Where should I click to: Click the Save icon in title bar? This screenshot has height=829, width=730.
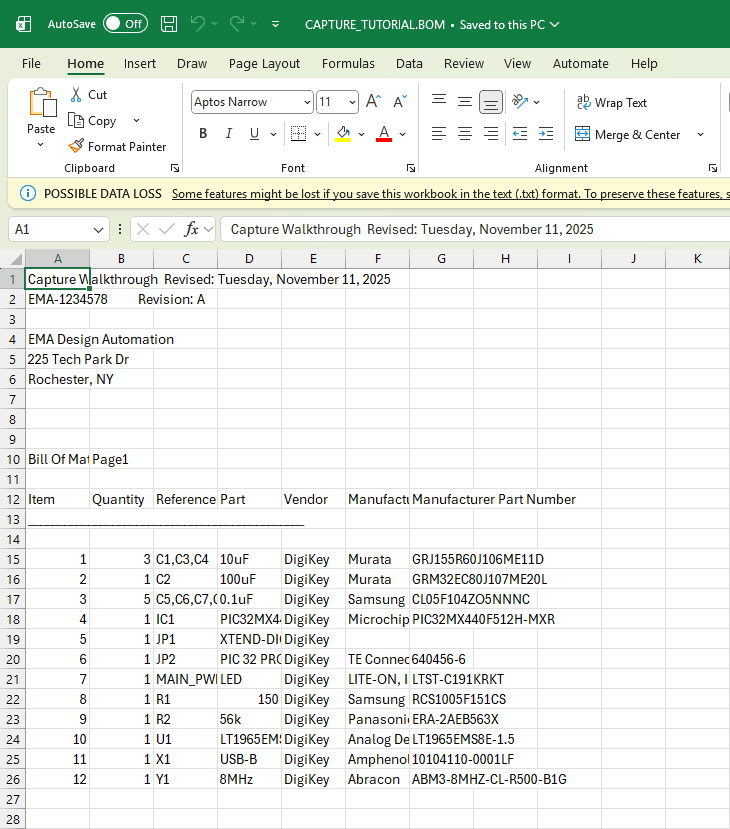pos(169,23)
